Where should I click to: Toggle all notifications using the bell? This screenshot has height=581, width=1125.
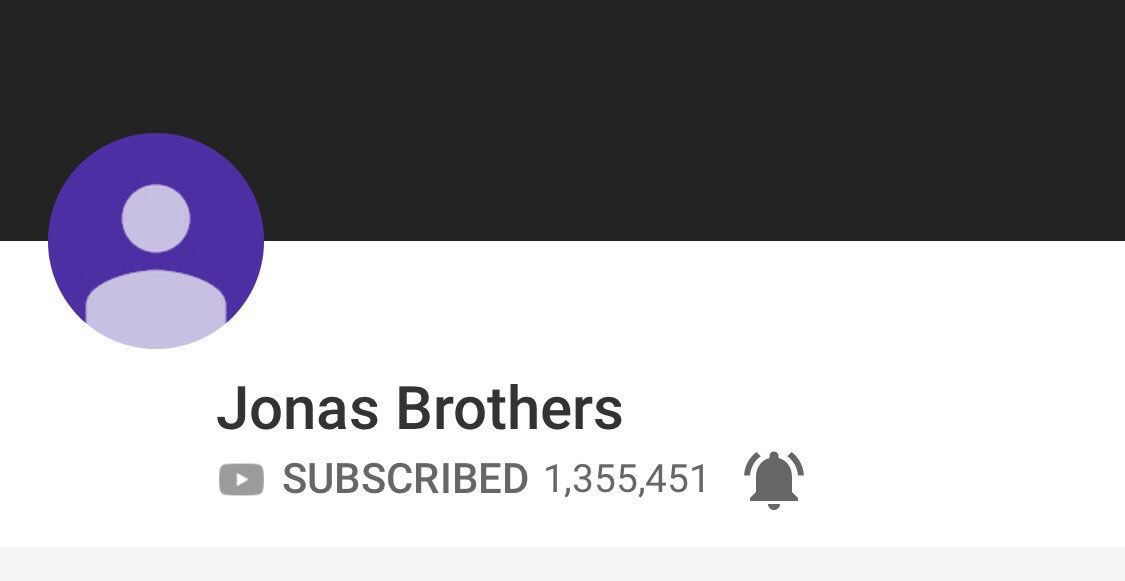pos(773,480)
